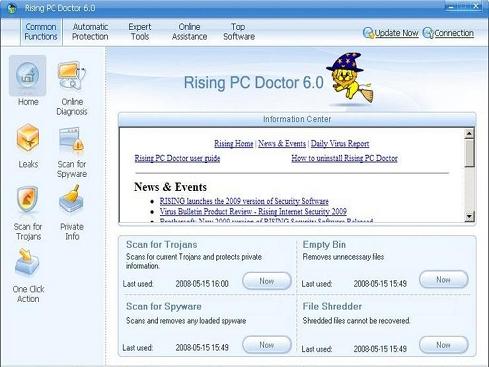Open the Rising PC Doctor user guide link
489x367 pixels.
pyautogui.click(x=177, y=158)
